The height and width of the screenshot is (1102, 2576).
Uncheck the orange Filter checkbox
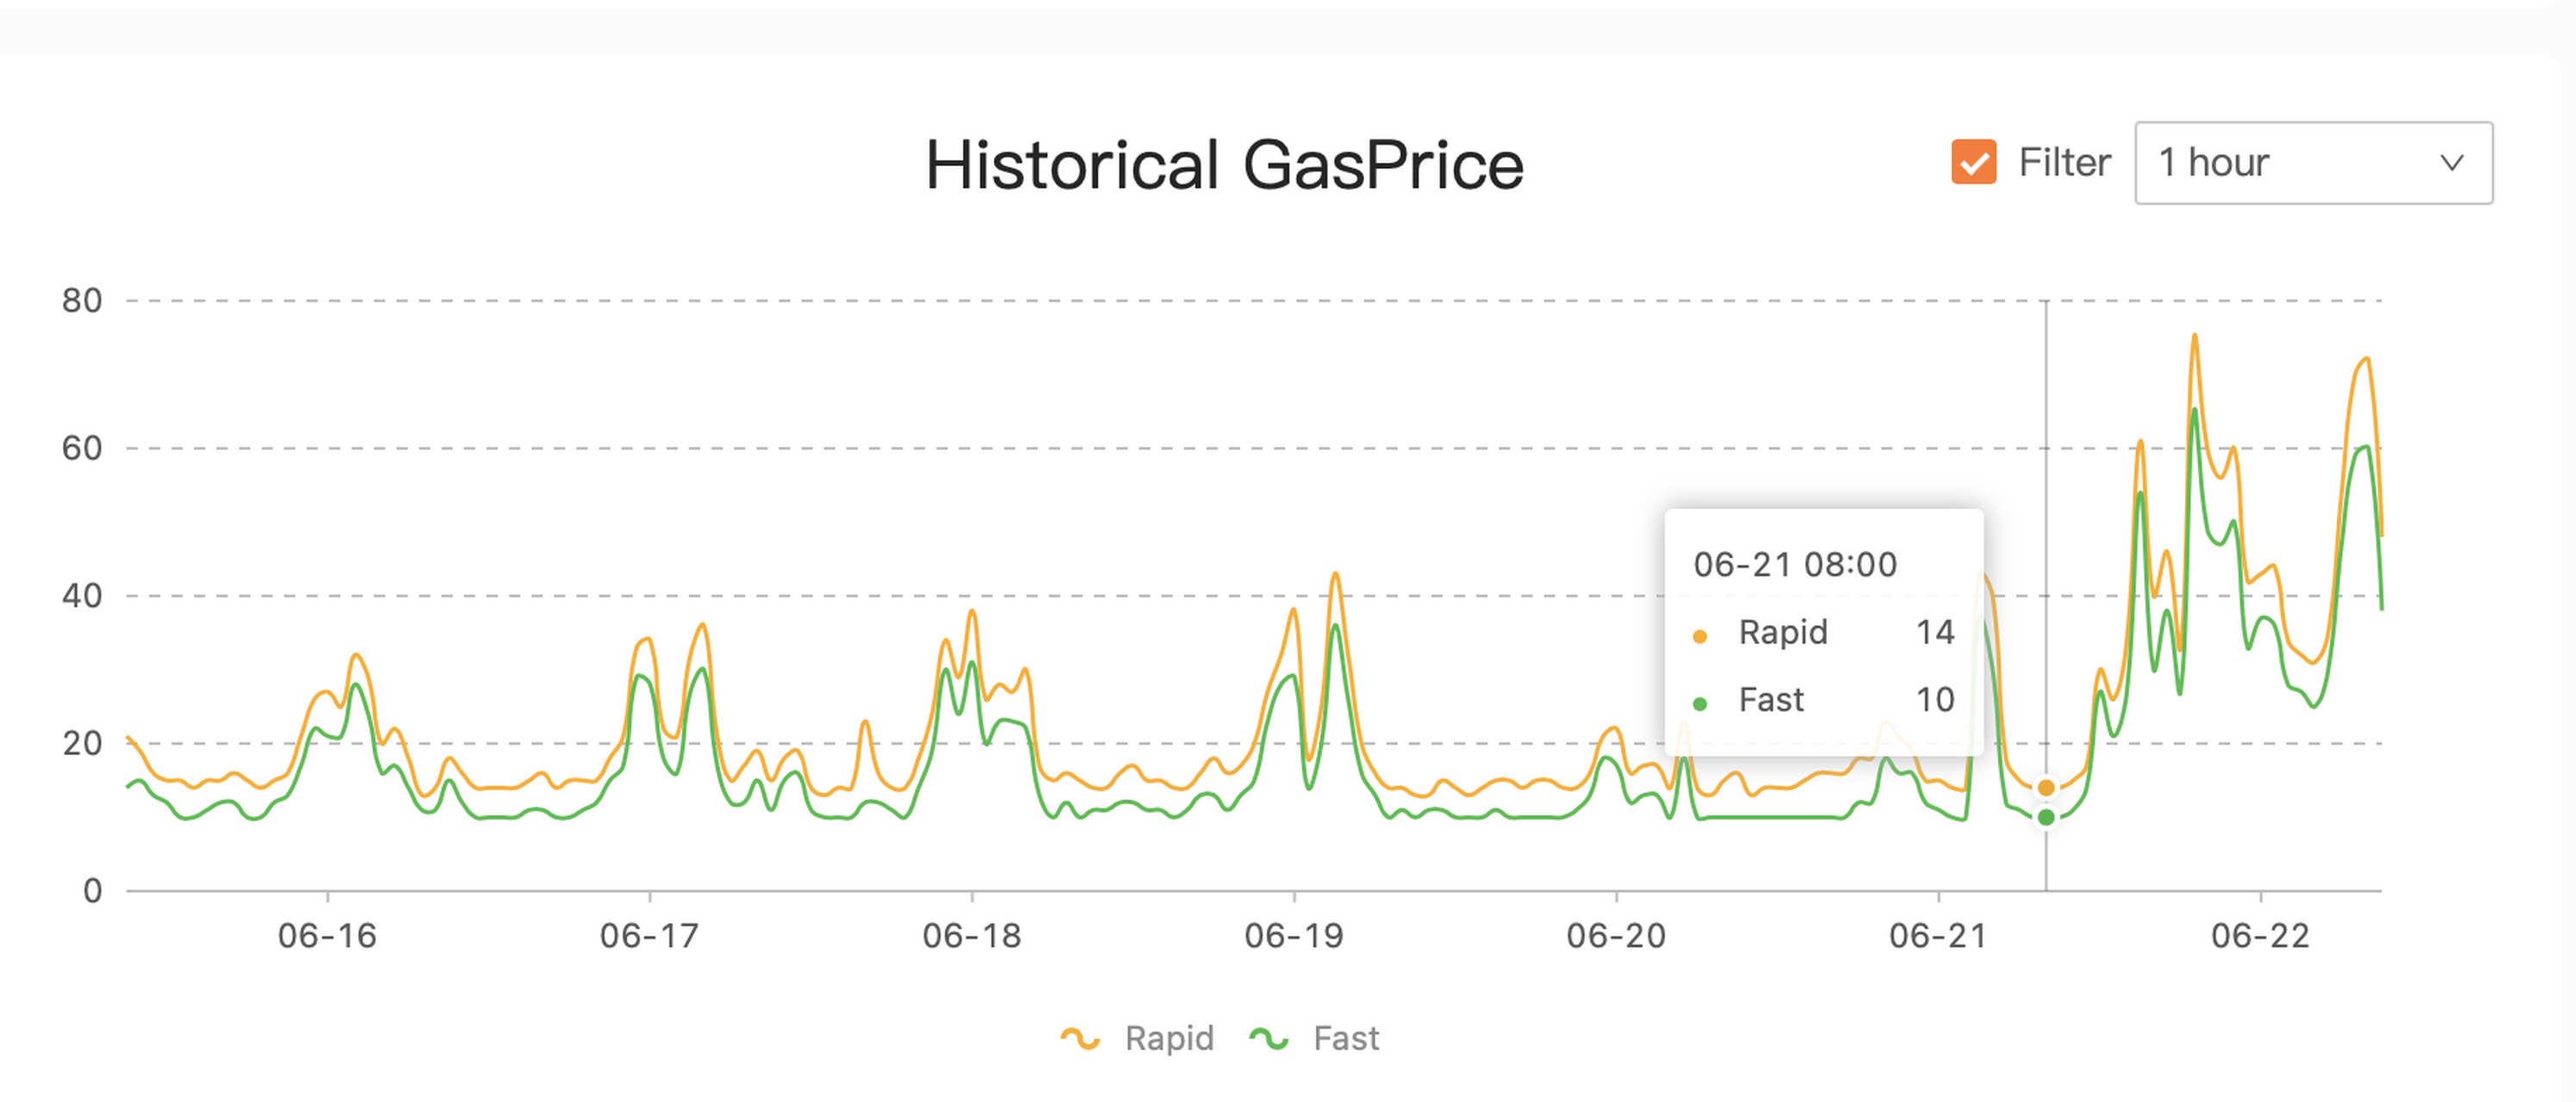coord(1973,162)
